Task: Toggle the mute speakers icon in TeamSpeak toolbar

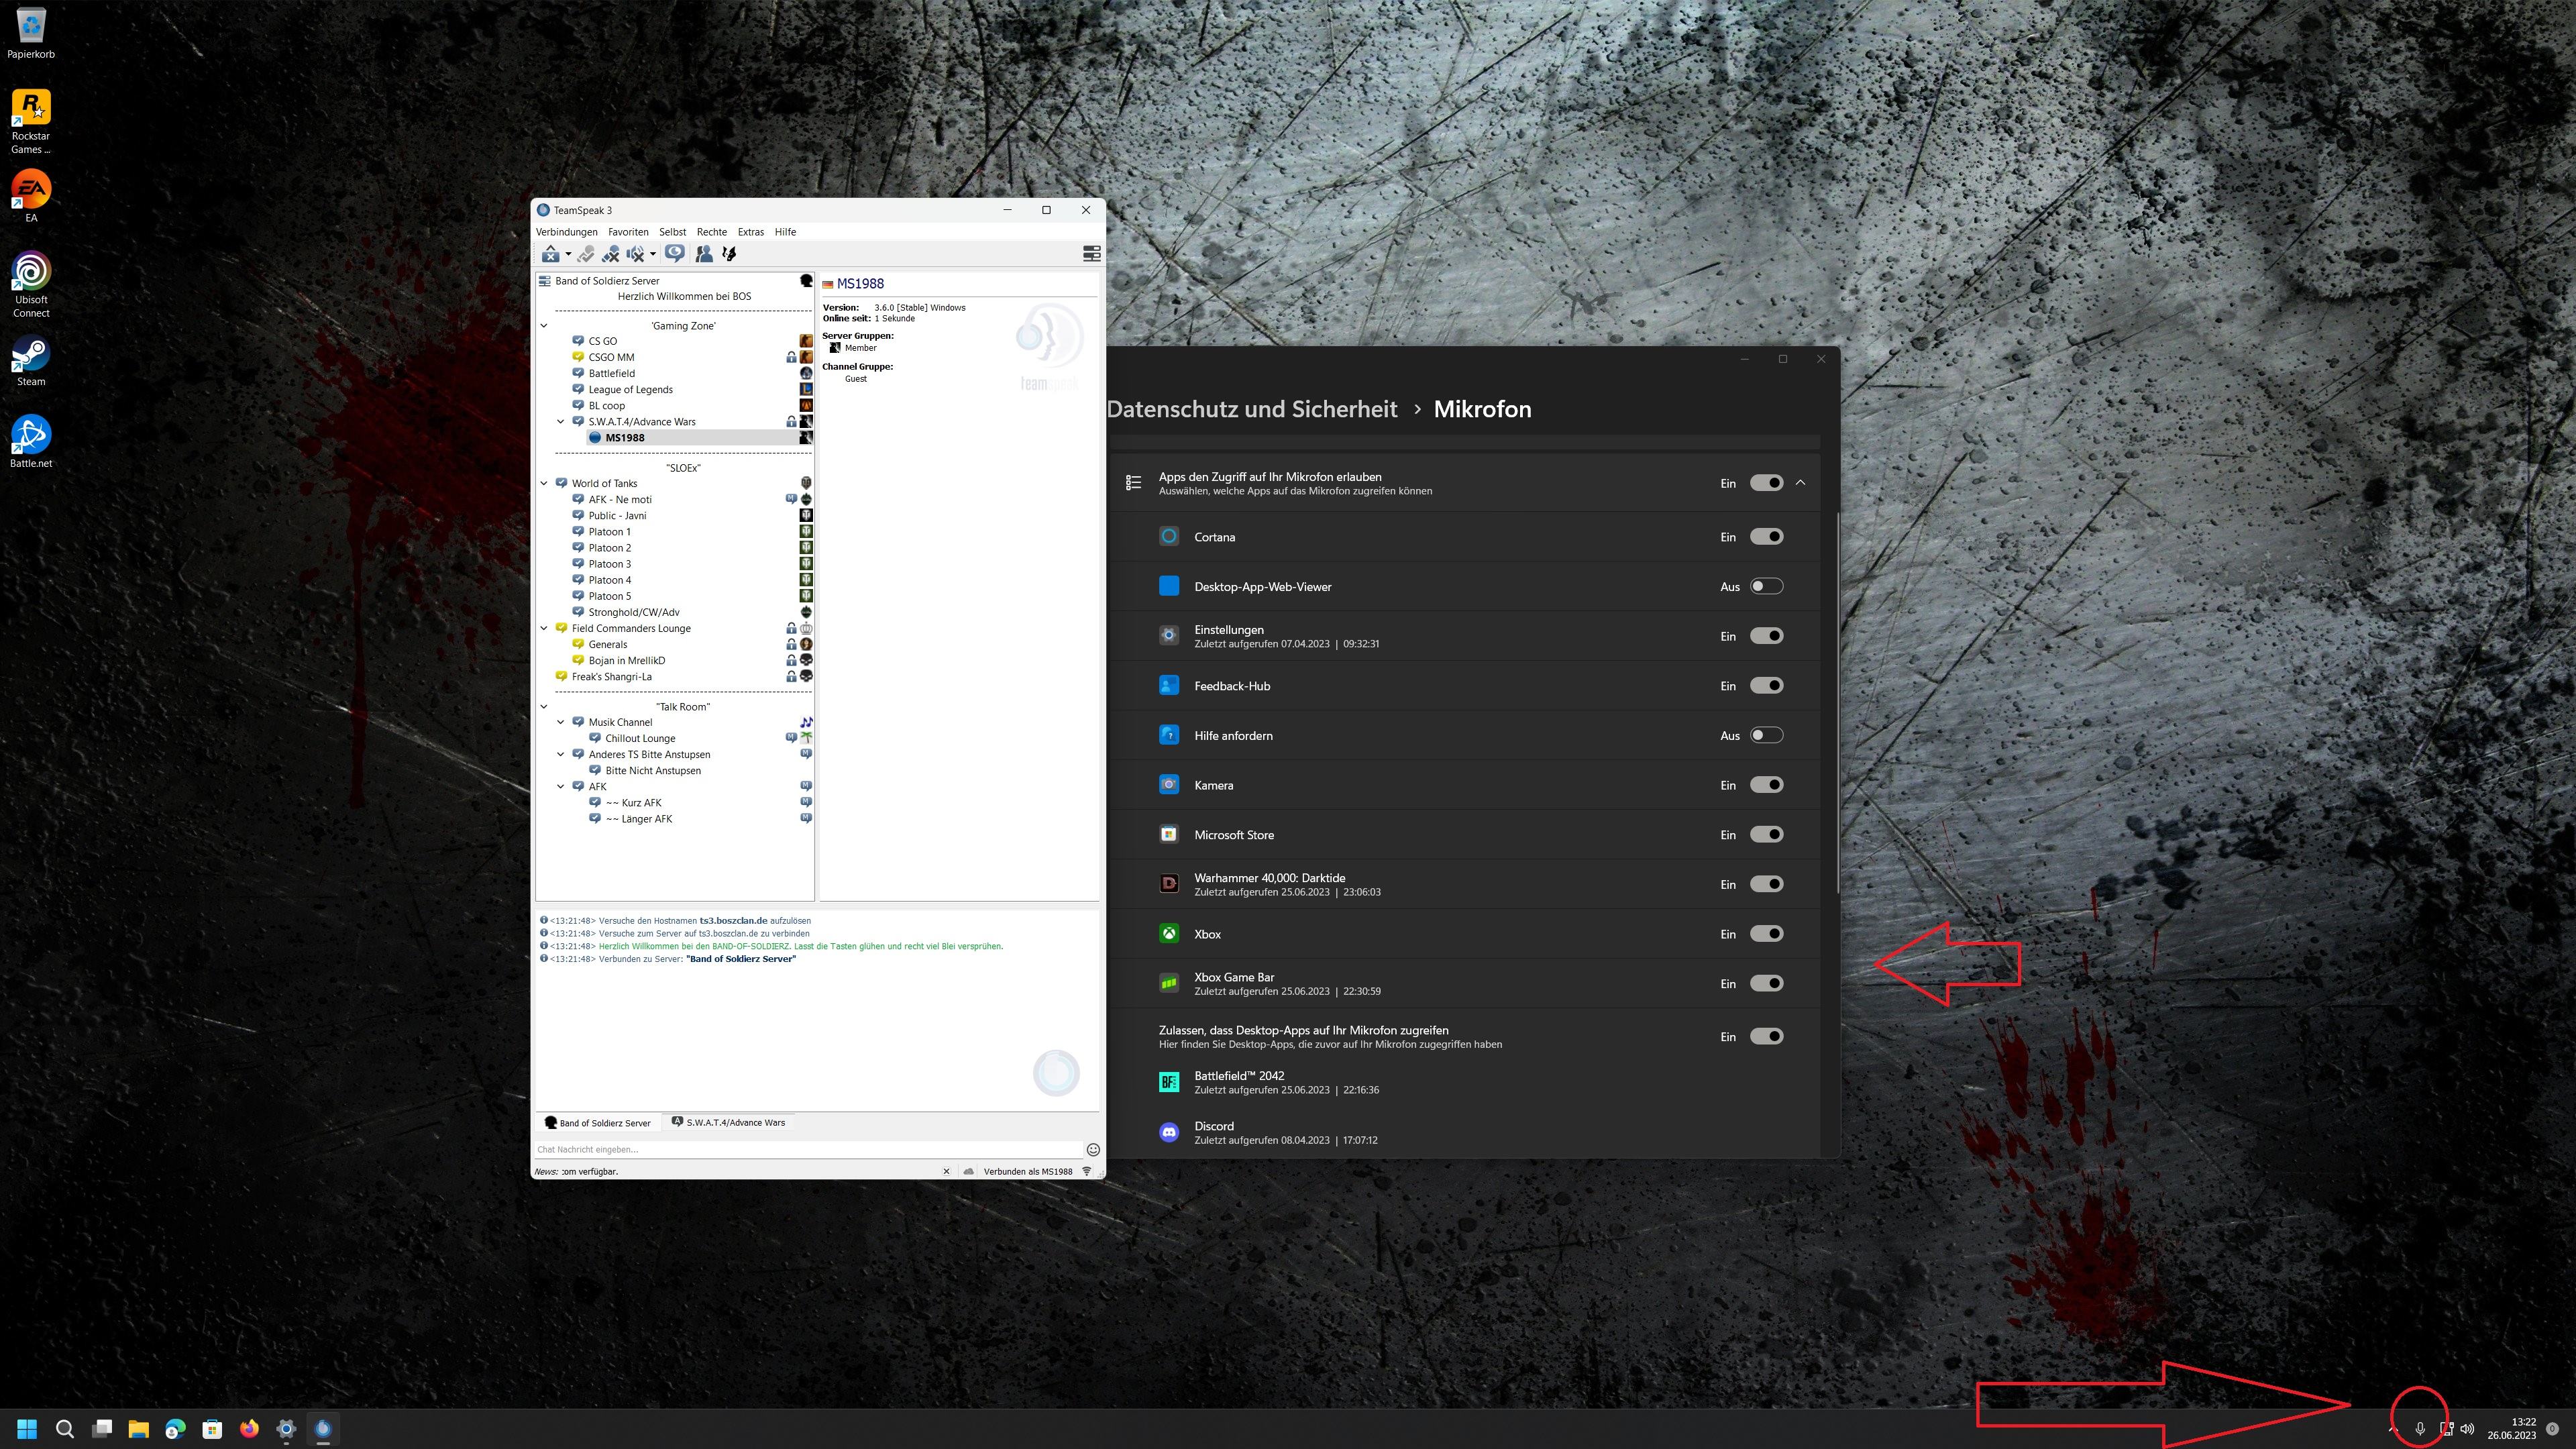Action: point(635,254)
